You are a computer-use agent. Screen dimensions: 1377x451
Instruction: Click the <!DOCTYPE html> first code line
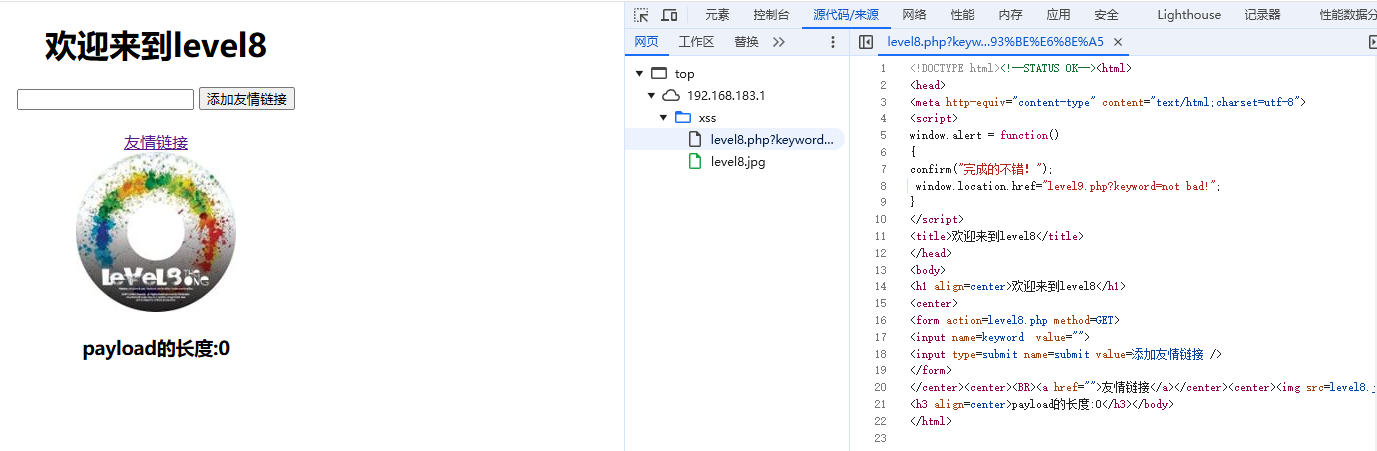click(1021, 68)
